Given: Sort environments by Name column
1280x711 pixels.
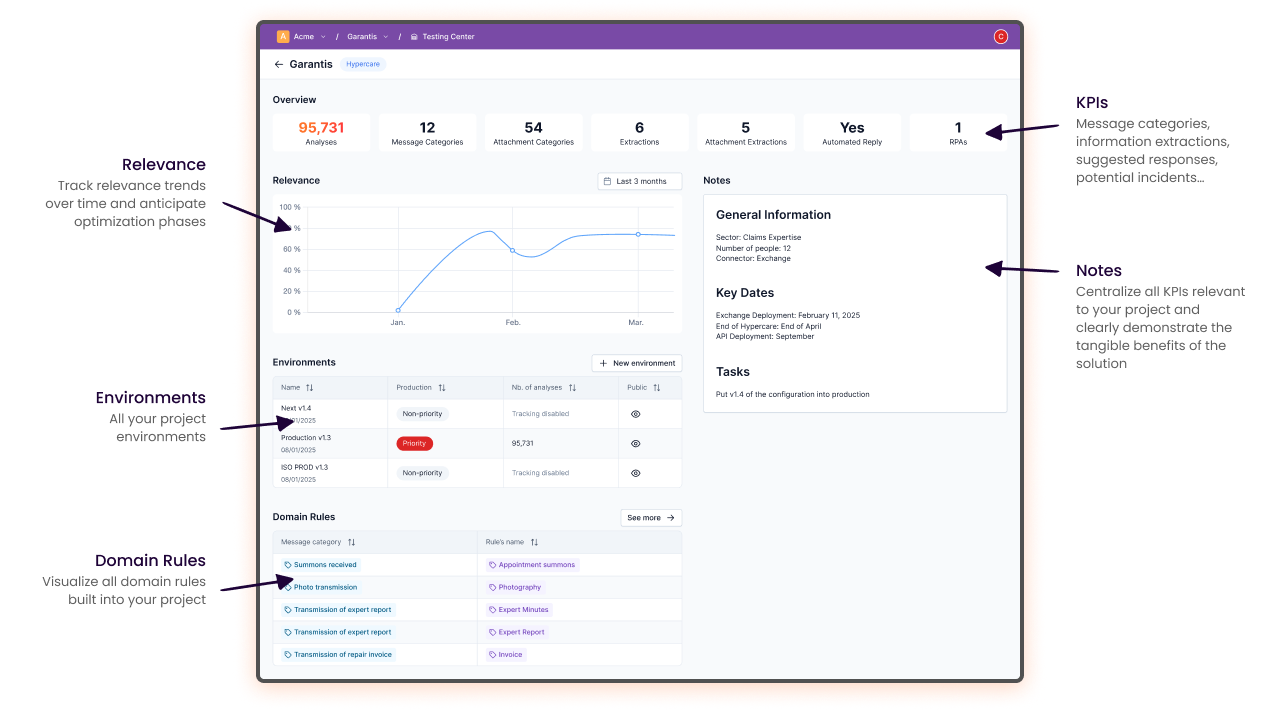Looking at the screenshot, I should (310, 387).
